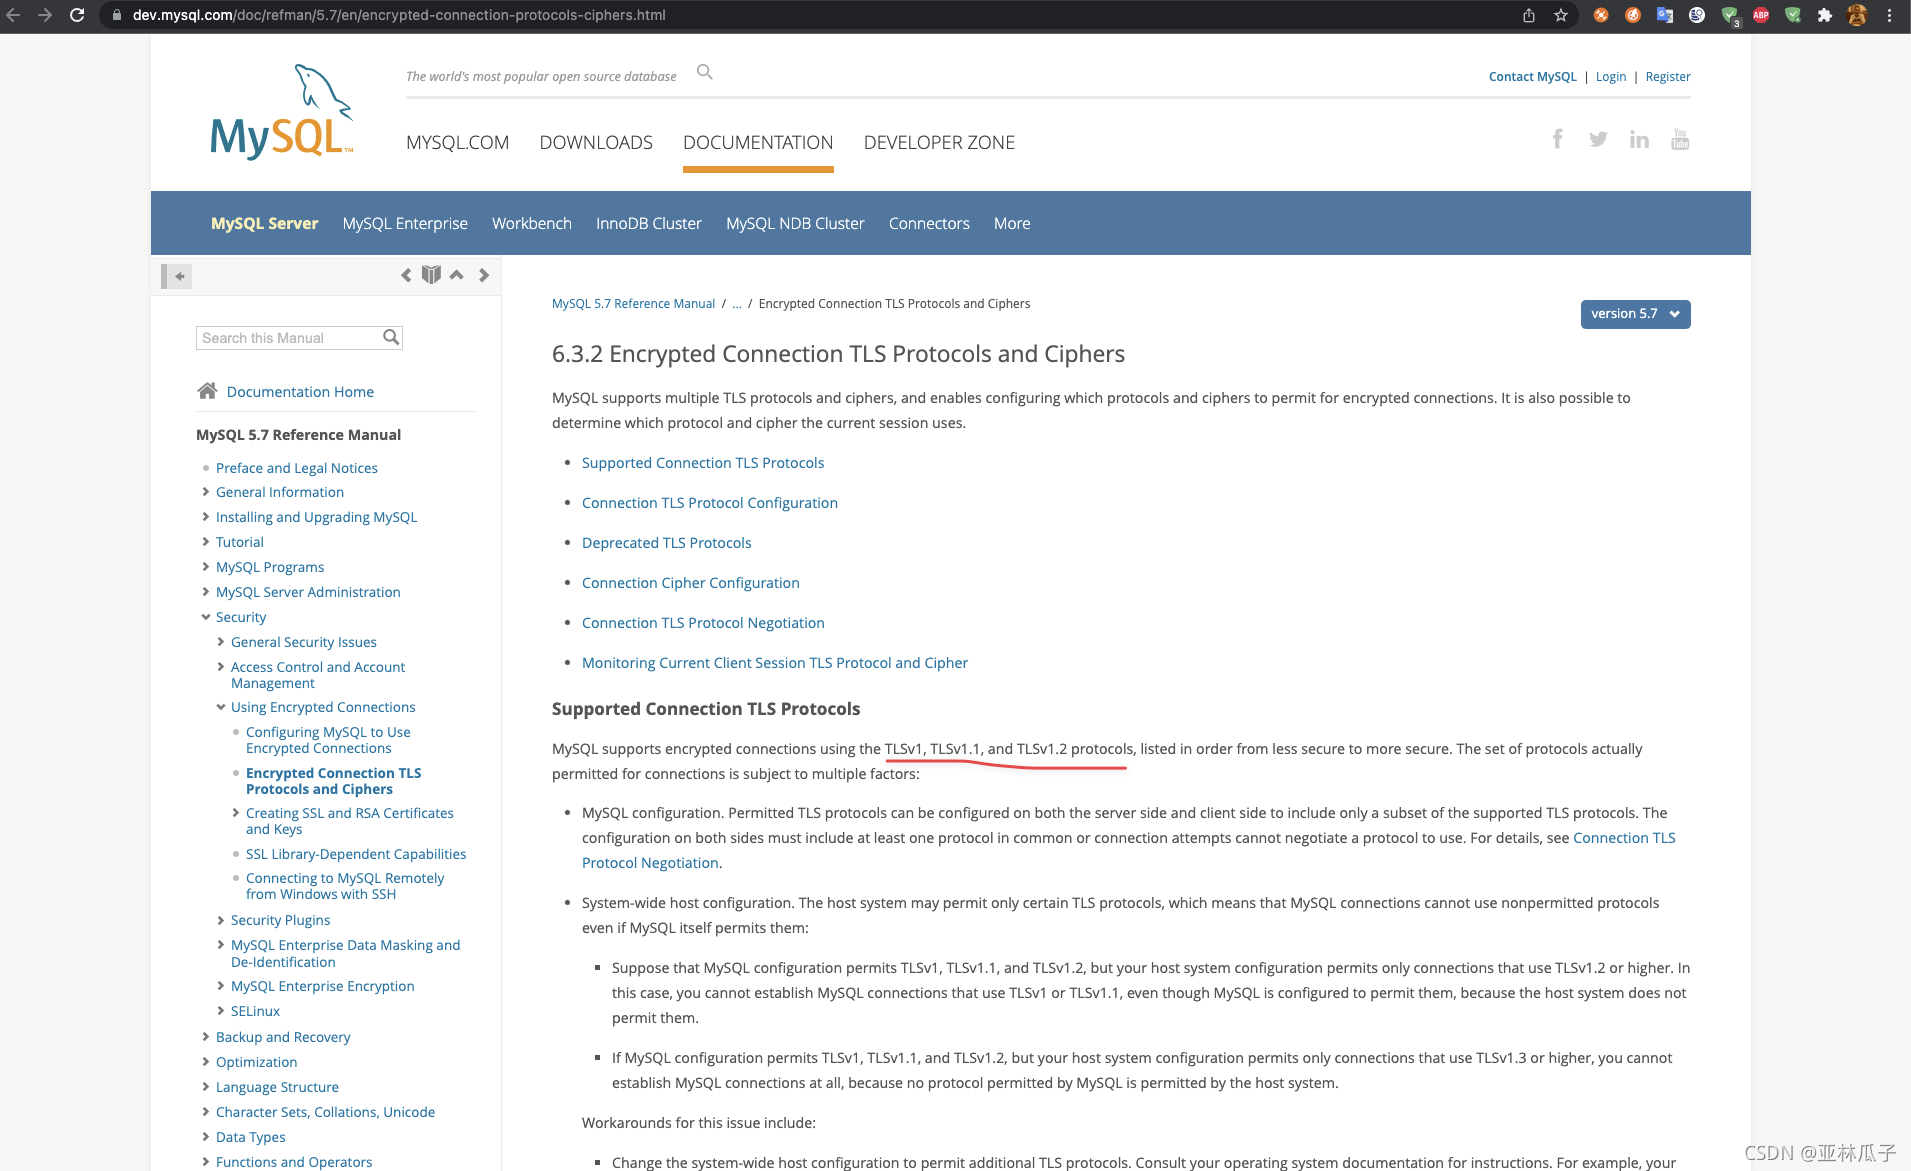Expand the Backup and Recovery arrow
This screenshot has height=1171, width=1911.
point(205,1037)
